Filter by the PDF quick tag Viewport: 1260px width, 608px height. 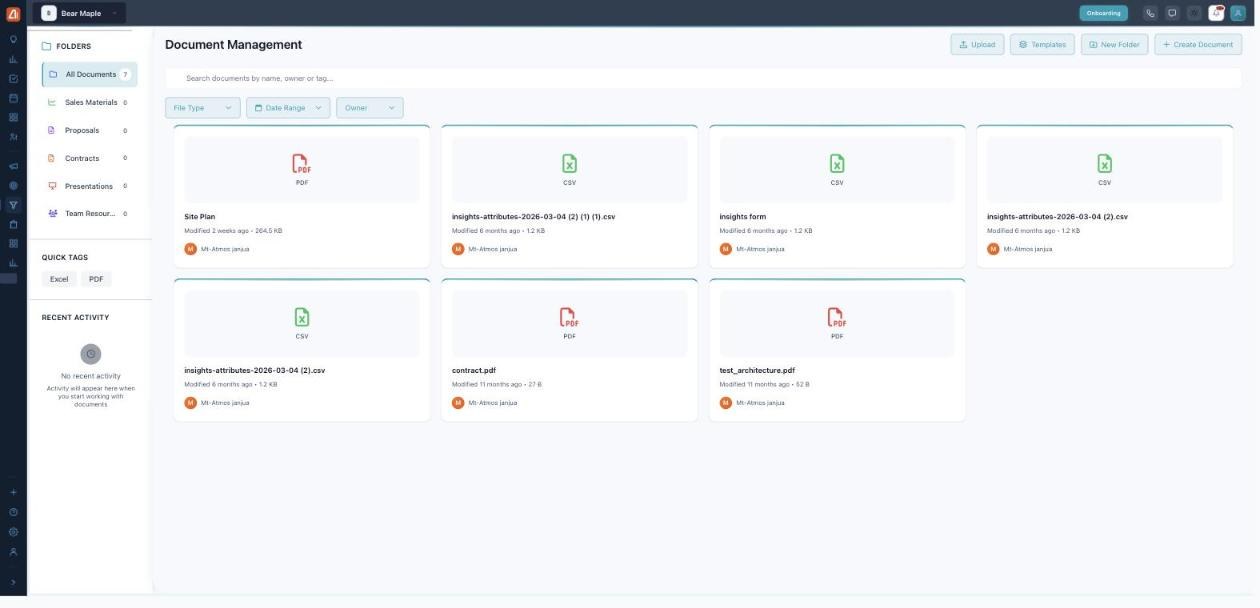96,279
